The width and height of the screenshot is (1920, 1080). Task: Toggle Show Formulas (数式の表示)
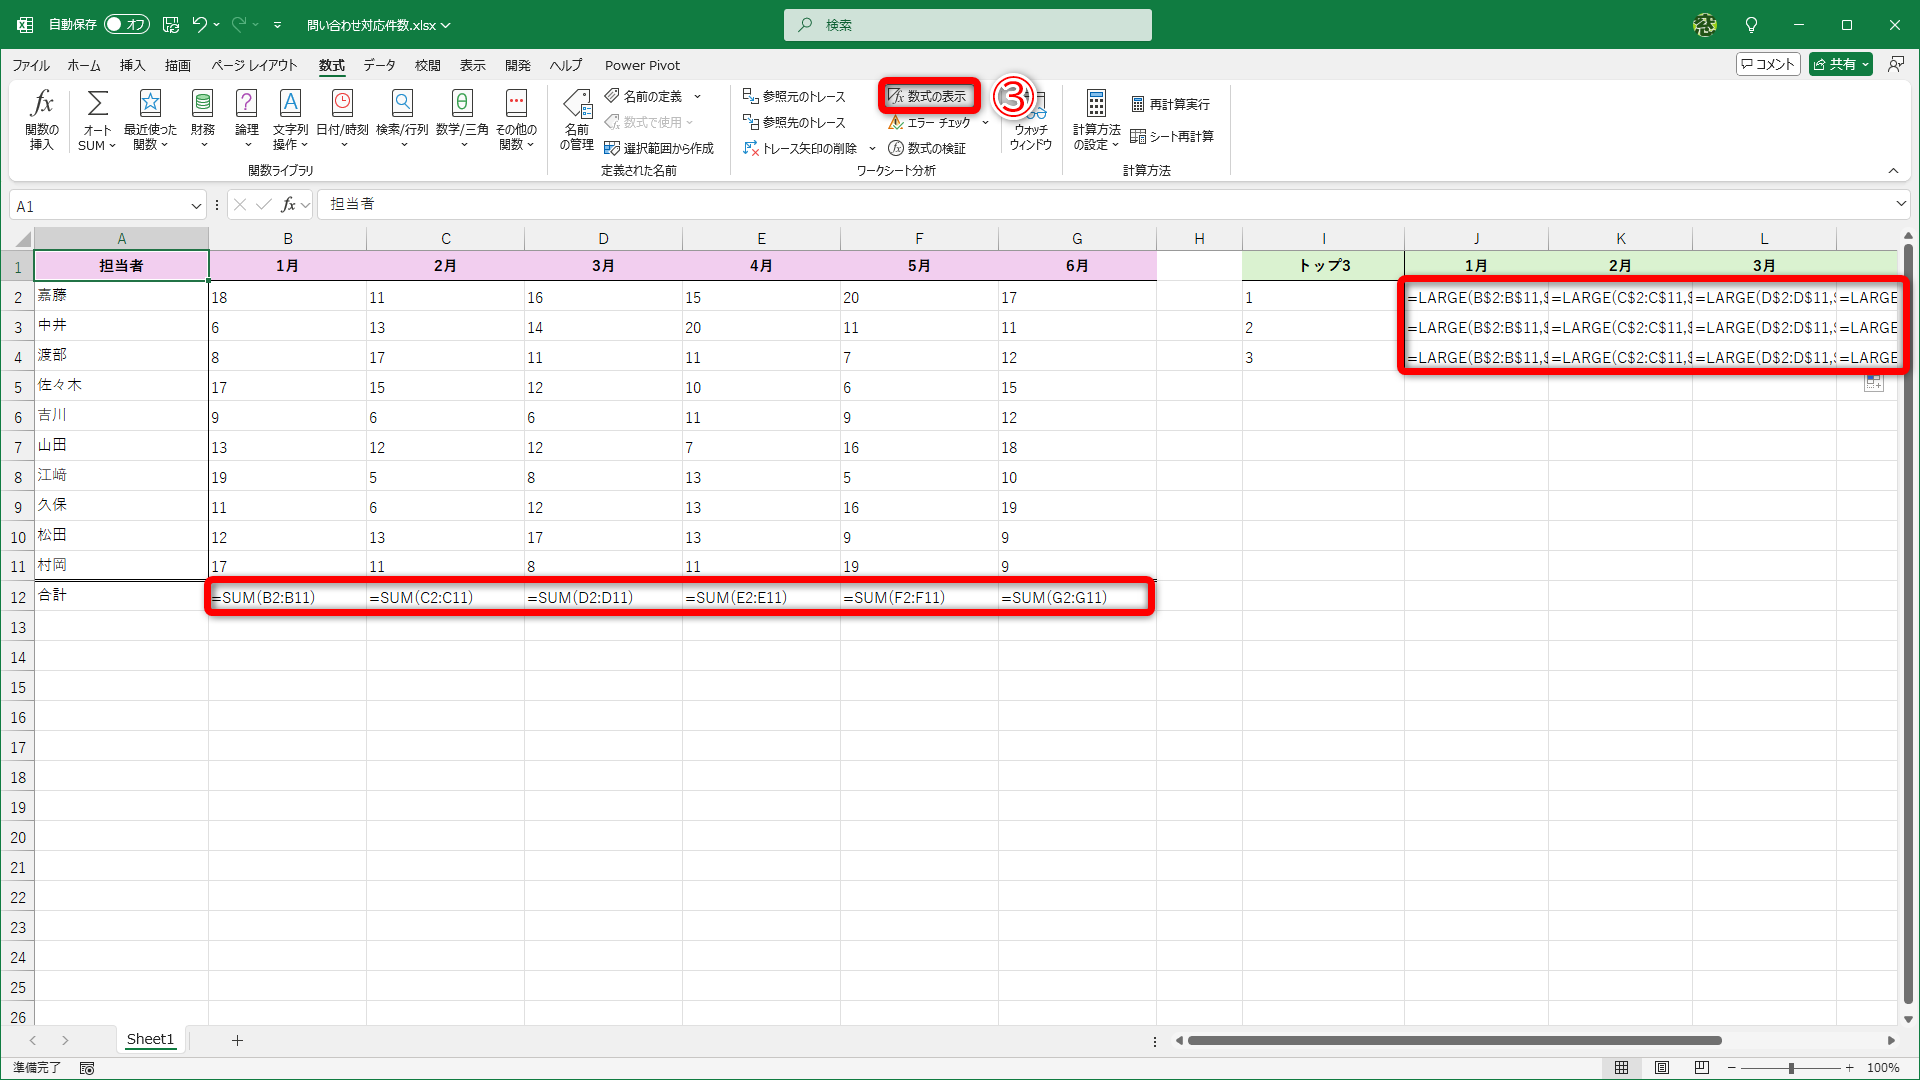(928, 96)
